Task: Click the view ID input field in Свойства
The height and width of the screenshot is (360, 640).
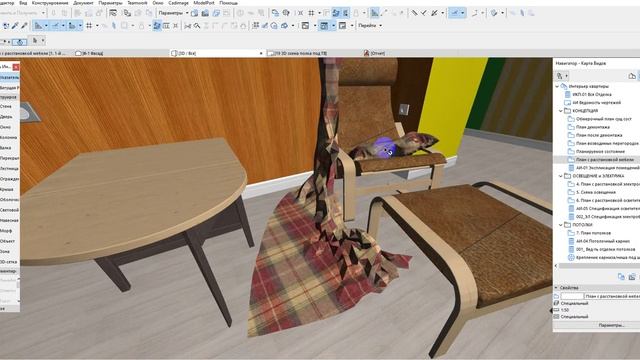Action: coord(572,296)
